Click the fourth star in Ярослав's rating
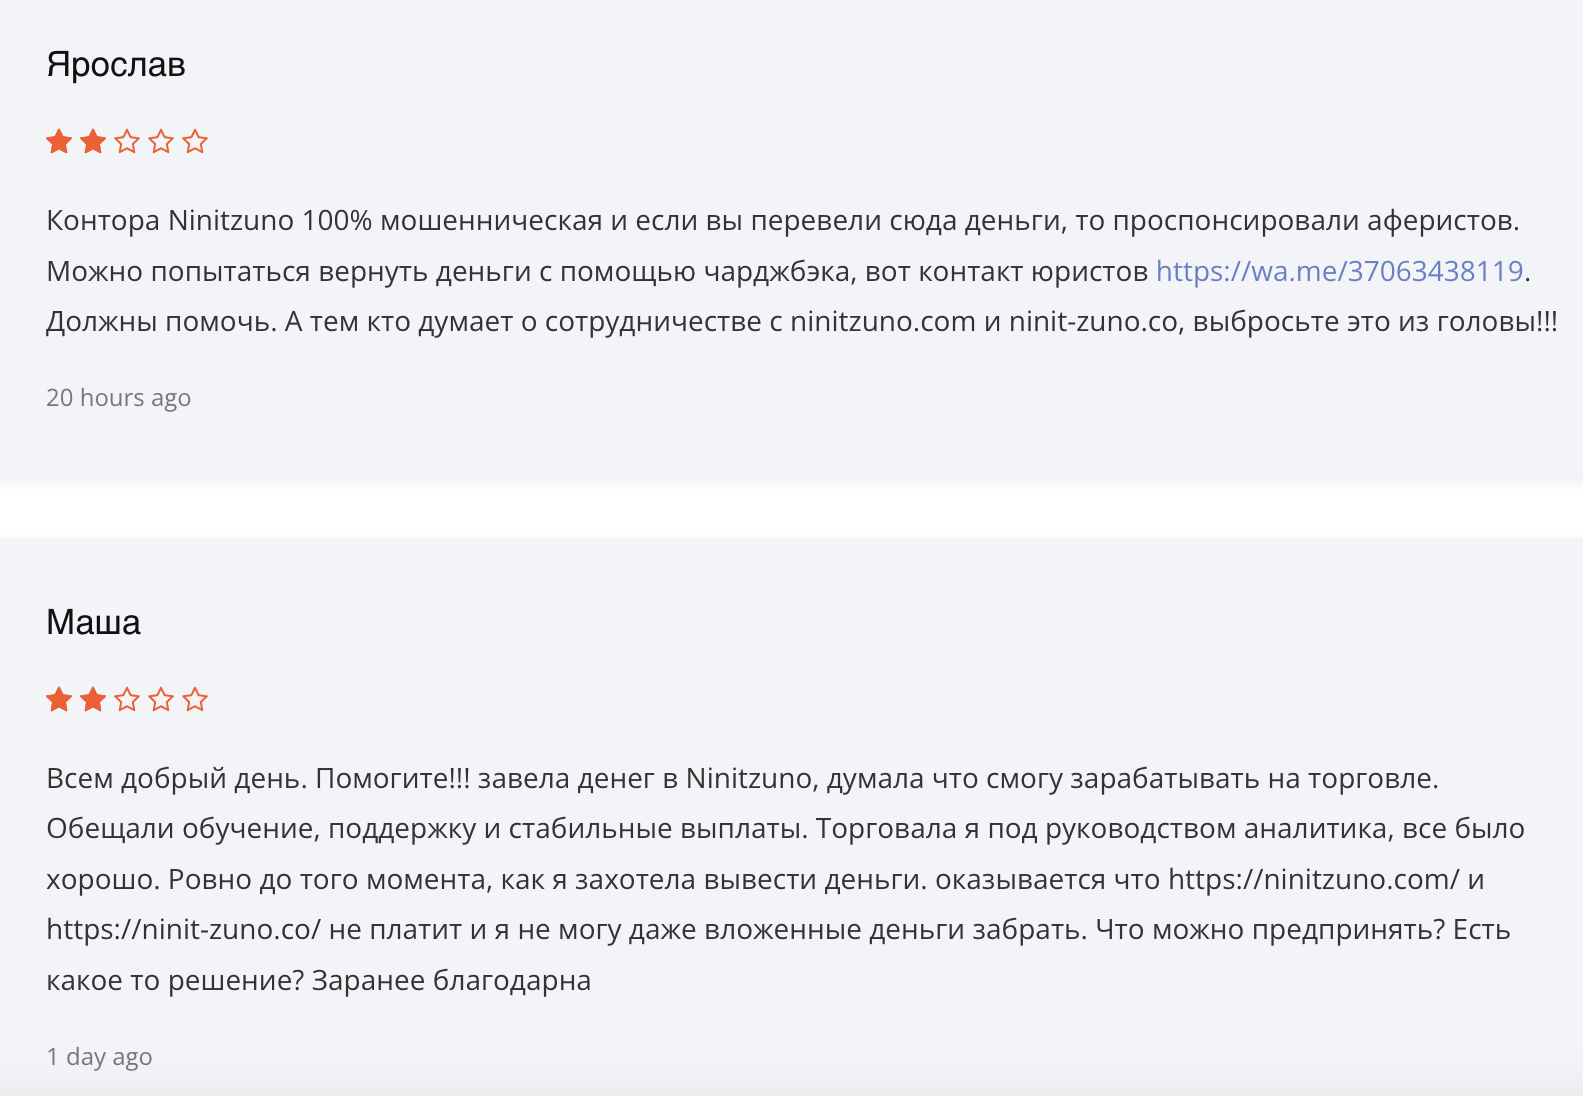Image resolution: width=1583 pixels, height=1096 pixels. coord(161,142)
